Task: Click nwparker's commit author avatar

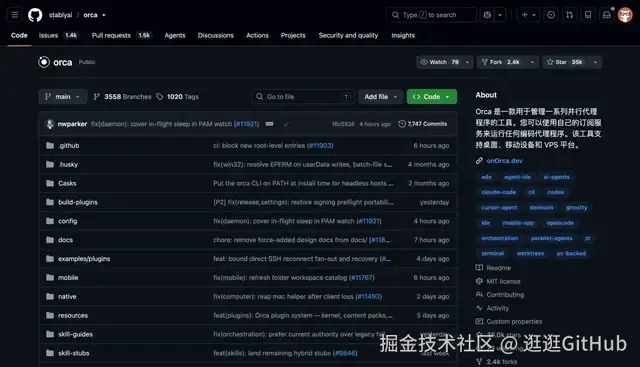Action: (x=50, y=124)
